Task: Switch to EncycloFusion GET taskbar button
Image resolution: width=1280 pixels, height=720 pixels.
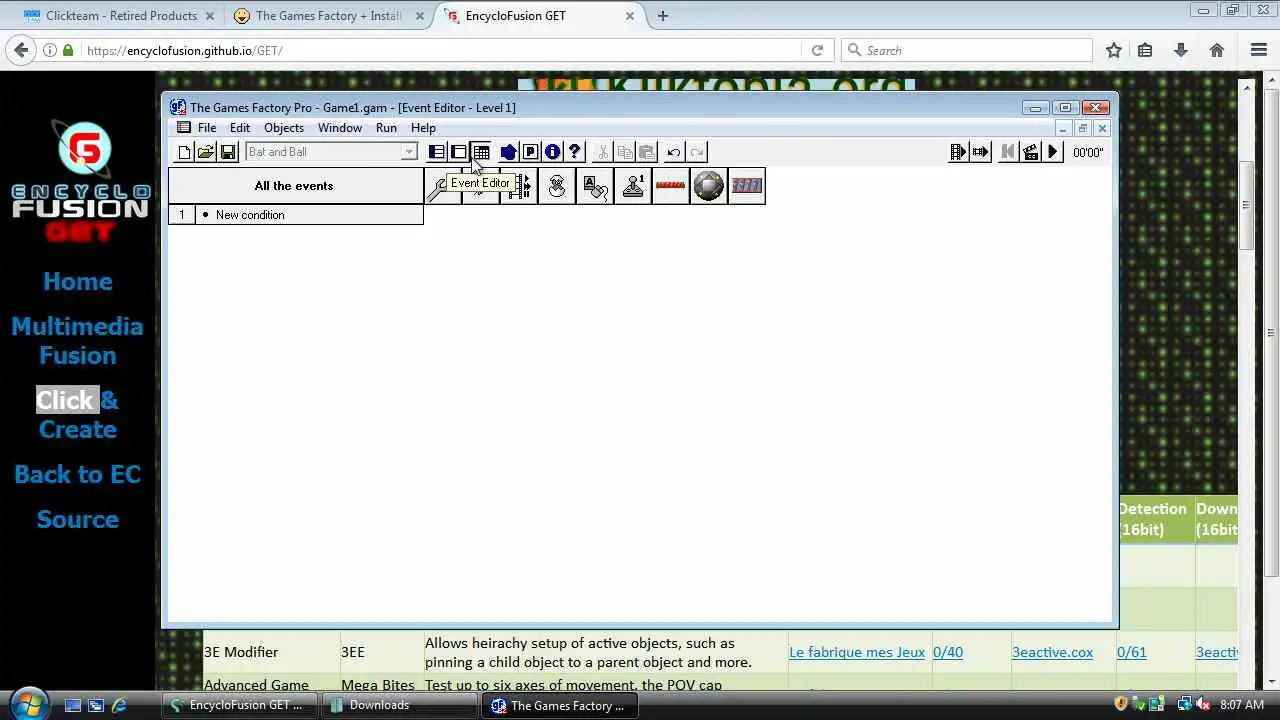Action: pyautogui.click(x=239, y=705)
